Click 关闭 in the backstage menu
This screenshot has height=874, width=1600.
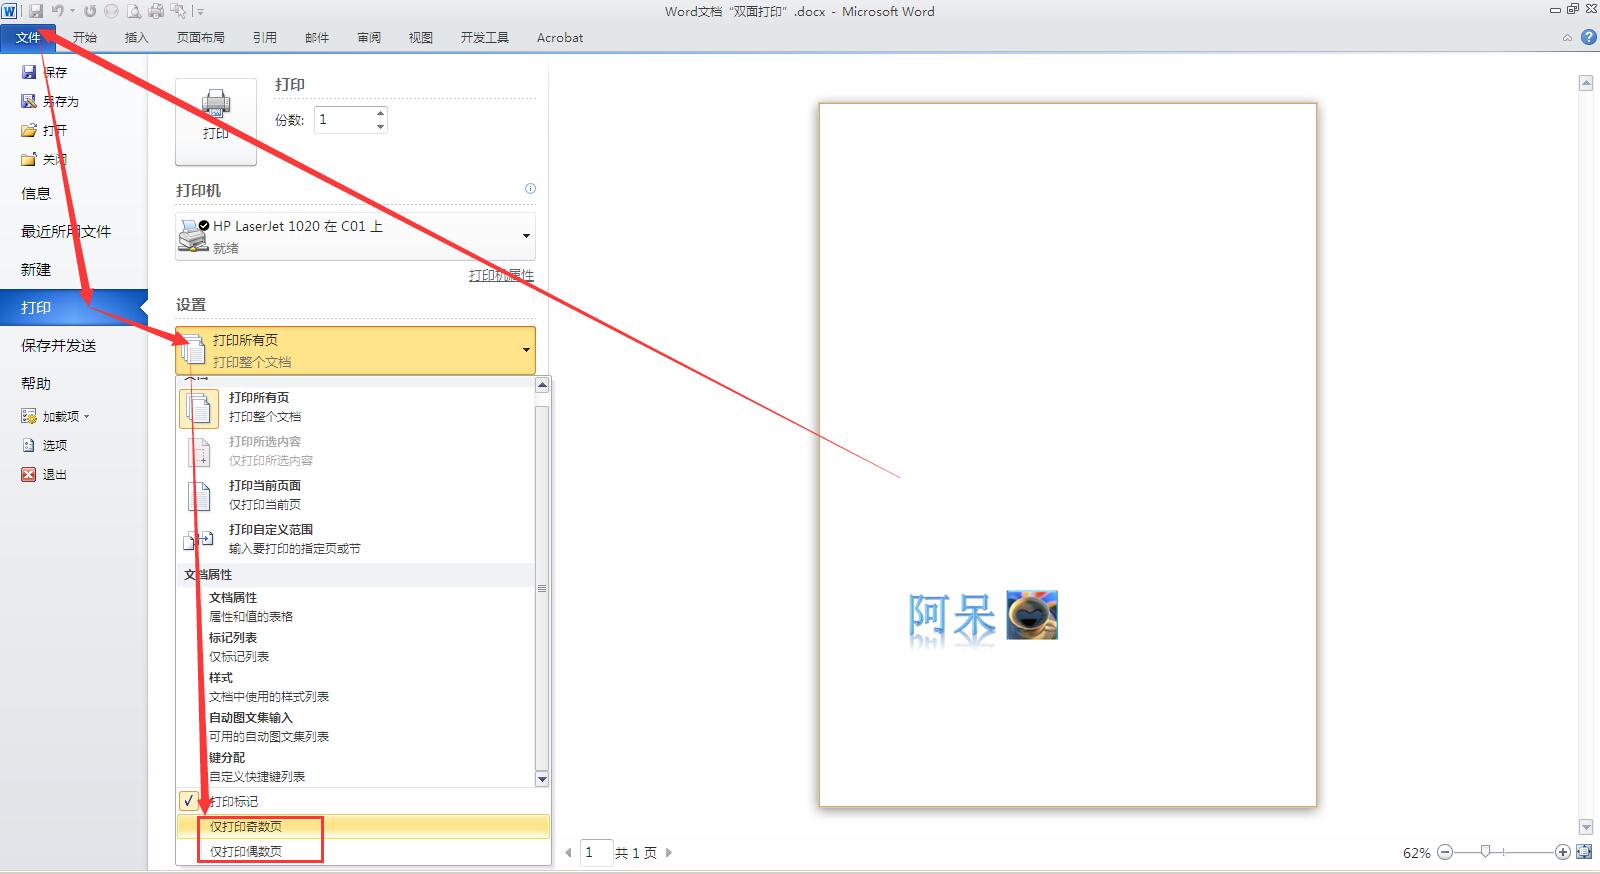tap(44, 159)
